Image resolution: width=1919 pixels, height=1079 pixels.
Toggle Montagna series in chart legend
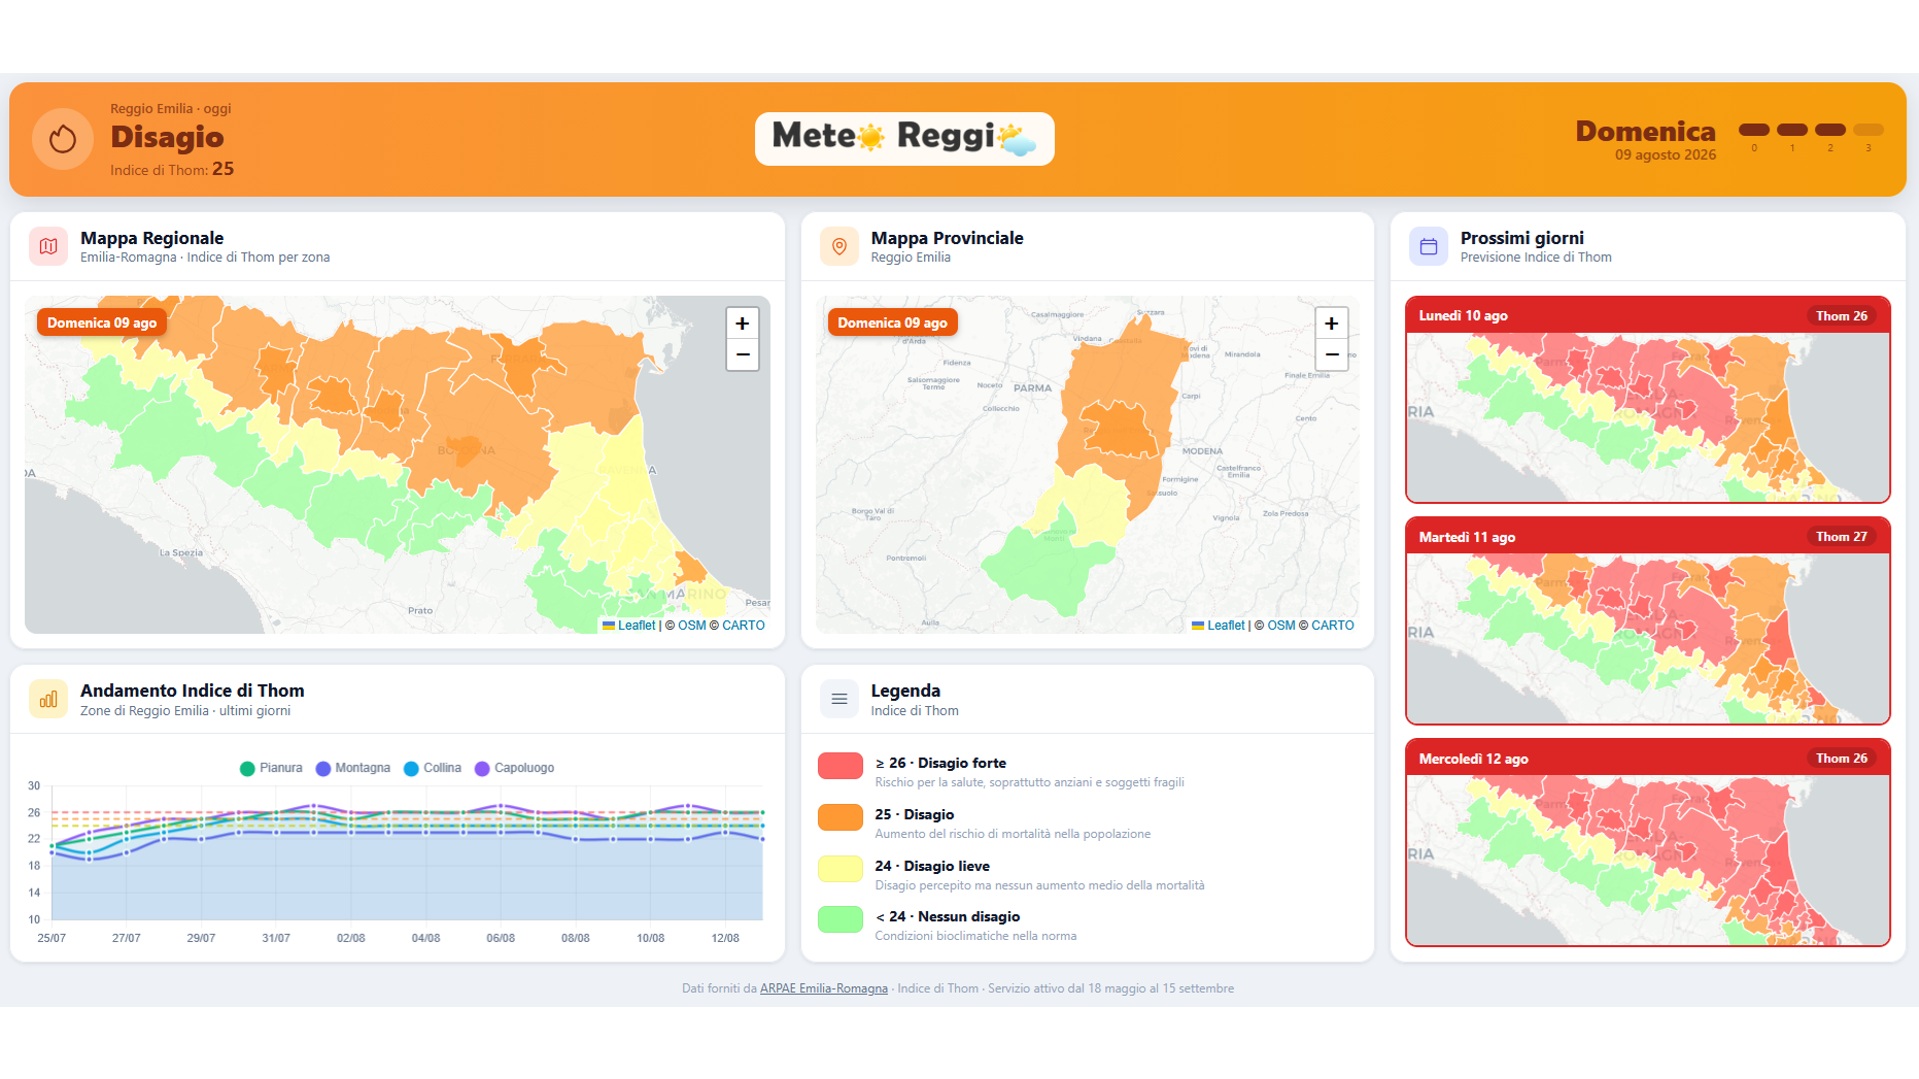coord(353,768)
